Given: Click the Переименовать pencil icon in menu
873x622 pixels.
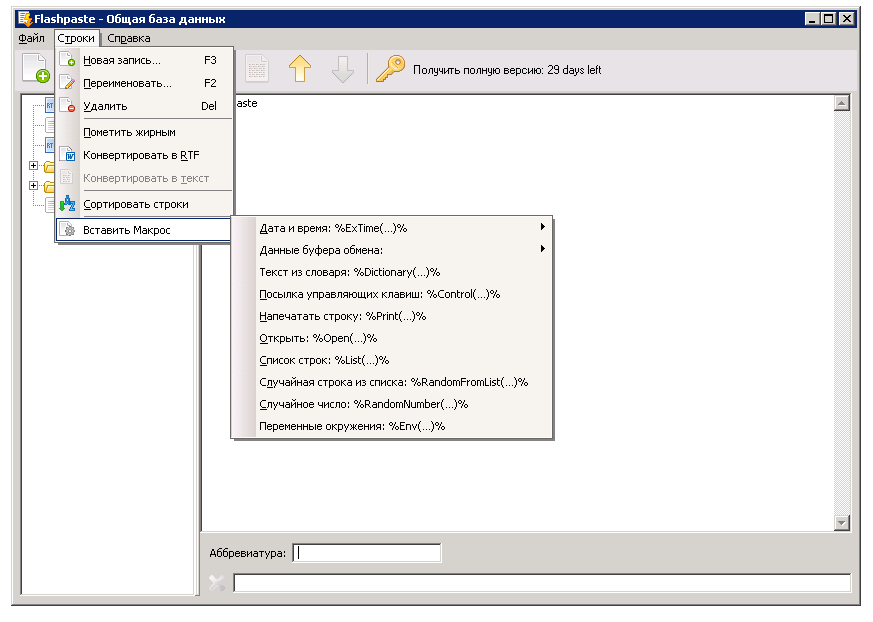Looking at the screenshot, I should click(67, 82).
